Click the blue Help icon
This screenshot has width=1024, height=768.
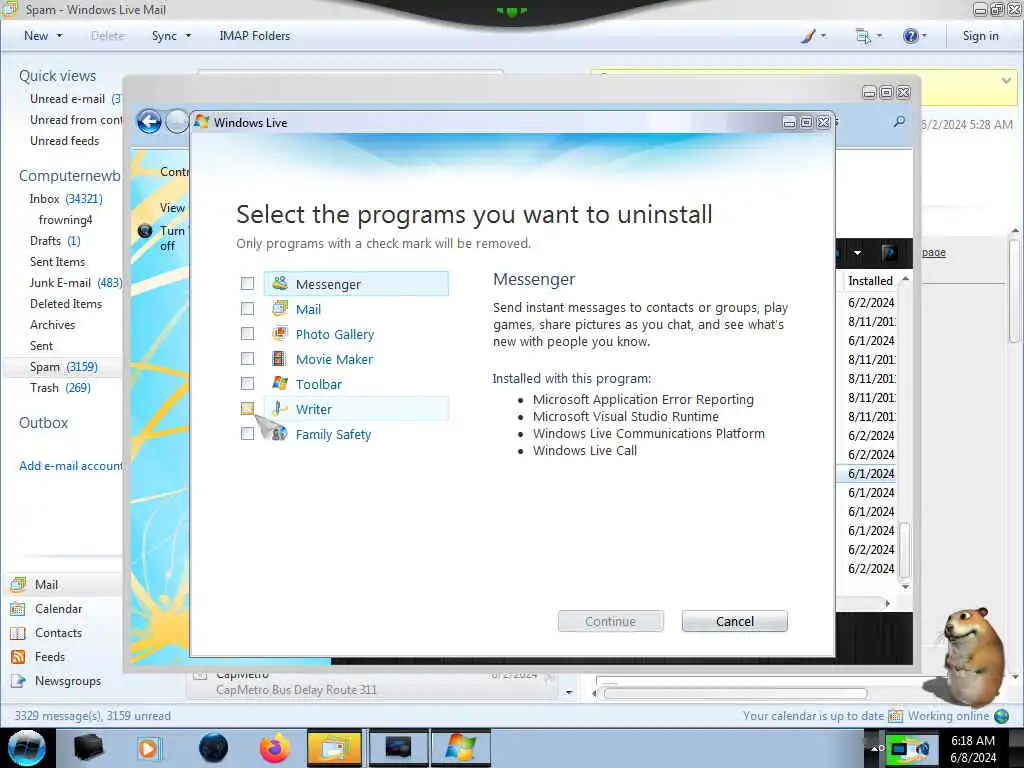coord(910,36)
